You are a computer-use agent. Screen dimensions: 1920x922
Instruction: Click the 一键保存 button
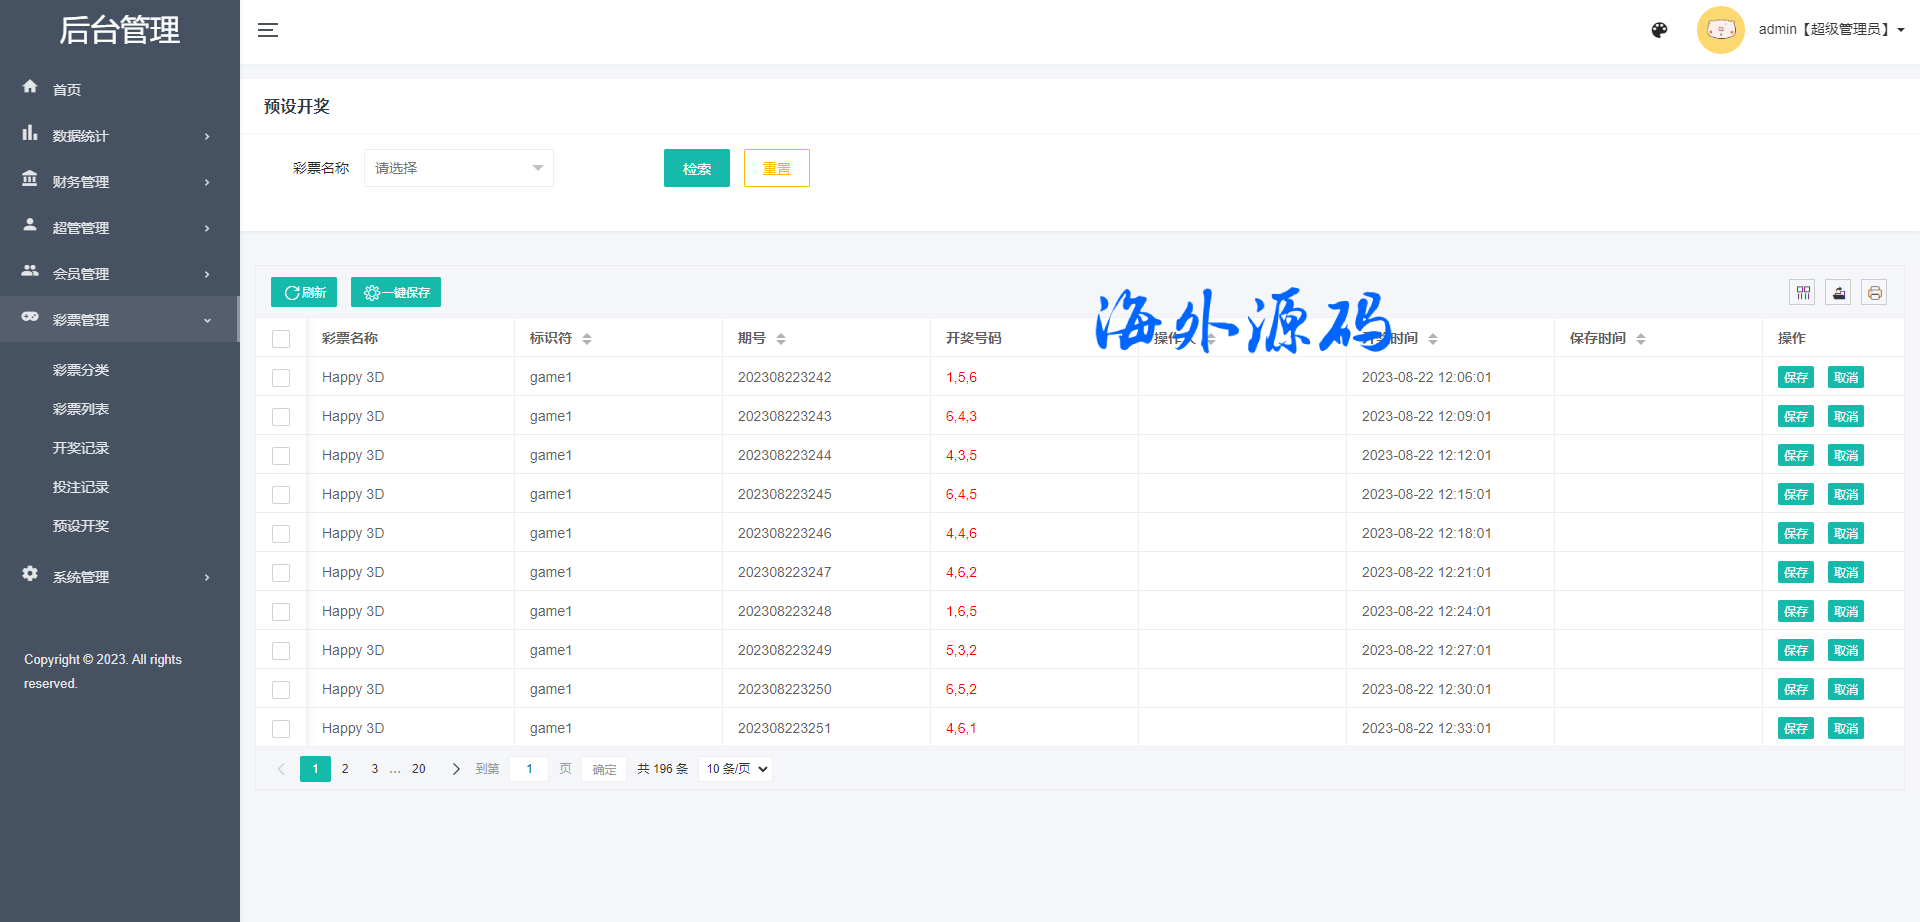click(396, 292)
